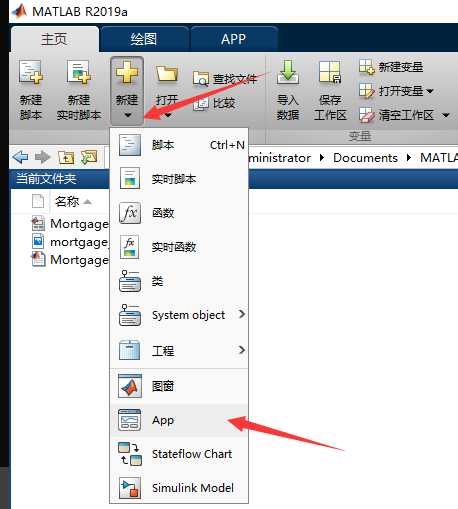Open the System object submenu

[x=179, y=315]
